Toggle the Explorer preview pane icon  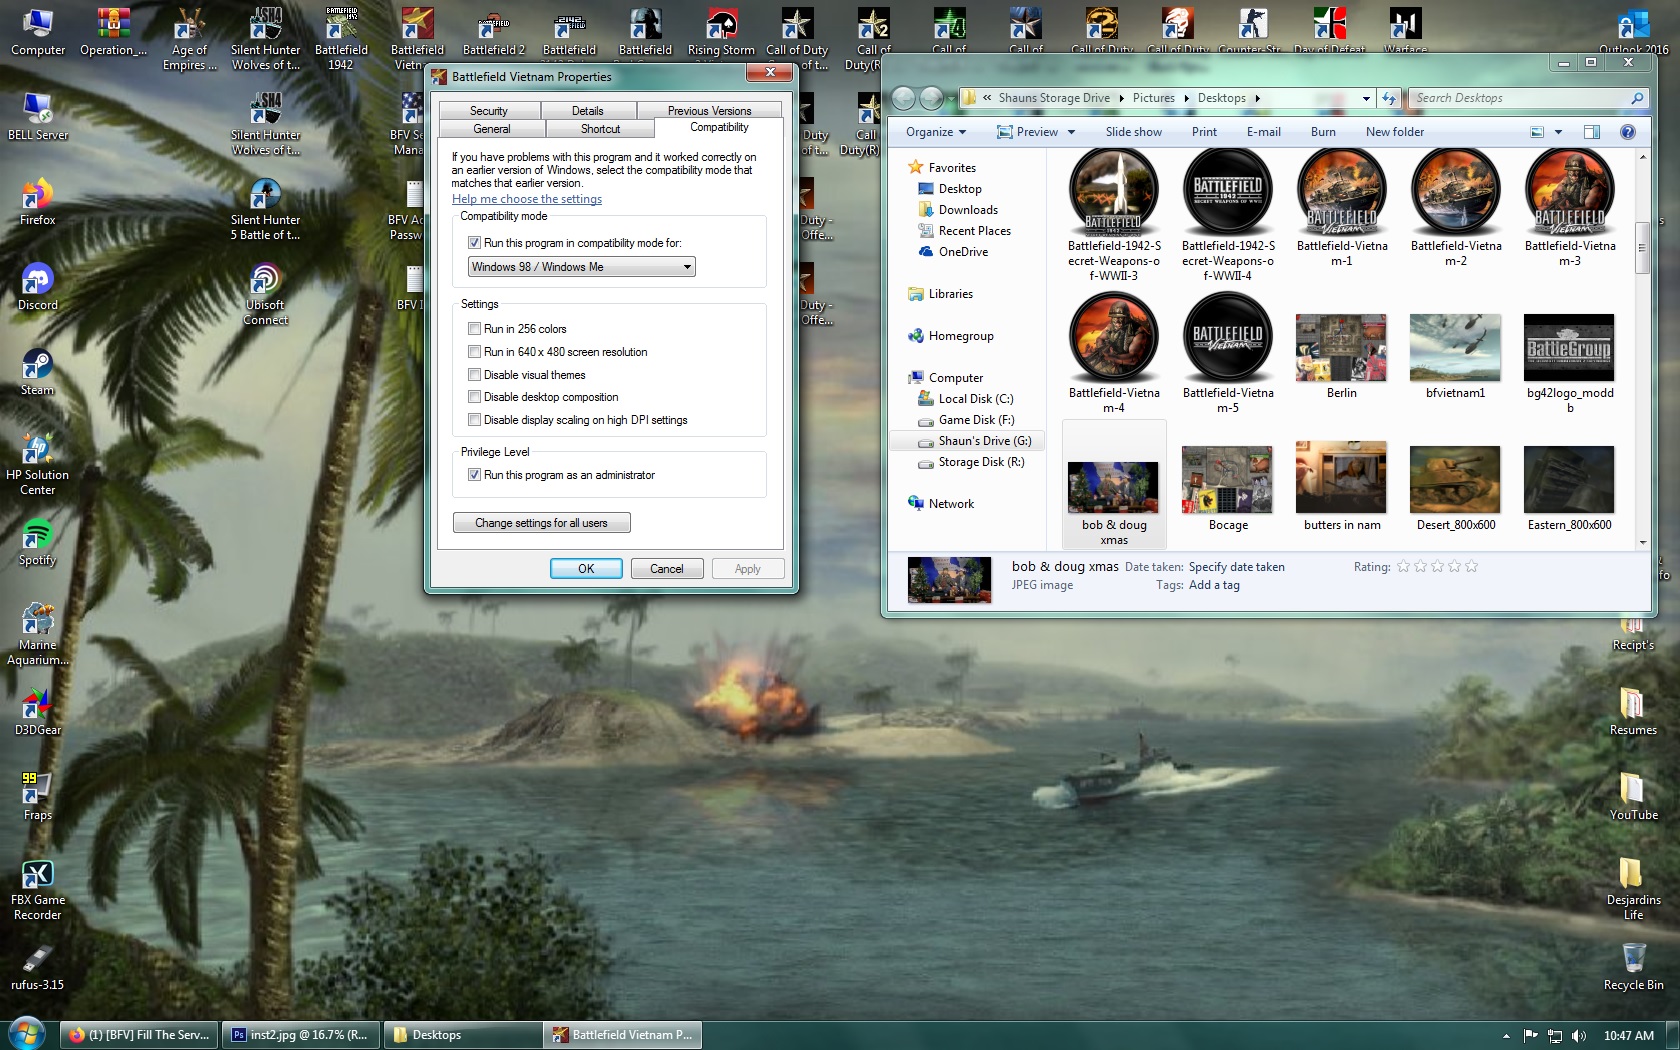(x=1592, y=132)
